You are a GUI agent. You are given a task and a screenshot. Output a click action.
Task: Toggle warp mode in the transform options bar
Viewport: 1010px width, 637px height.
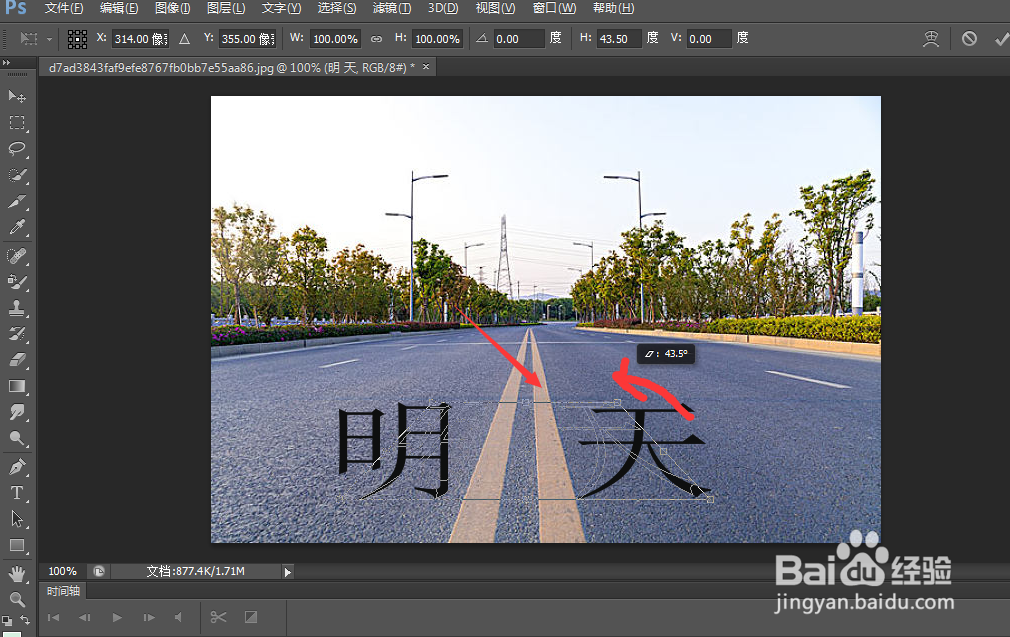tap(931, 38)
